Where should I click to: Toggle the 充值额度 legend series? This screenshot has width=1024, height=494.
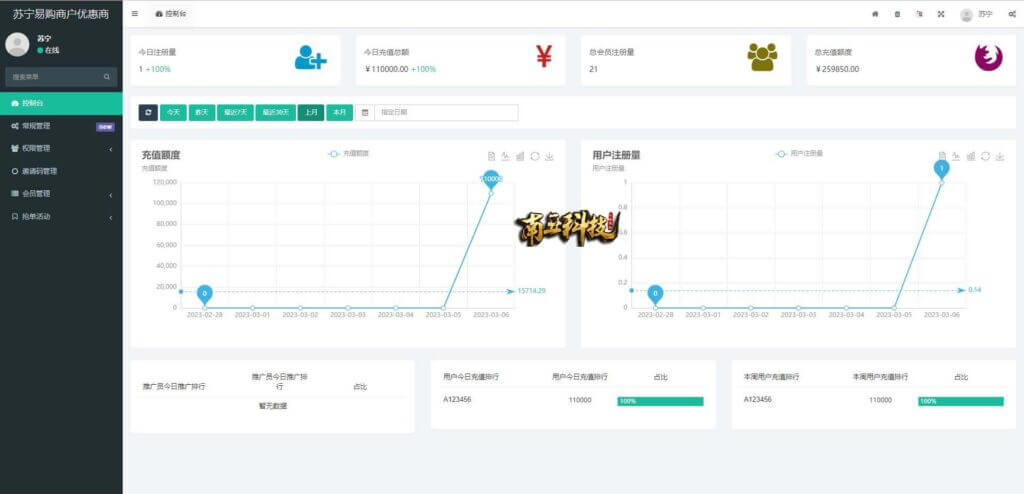pos(348,154)
